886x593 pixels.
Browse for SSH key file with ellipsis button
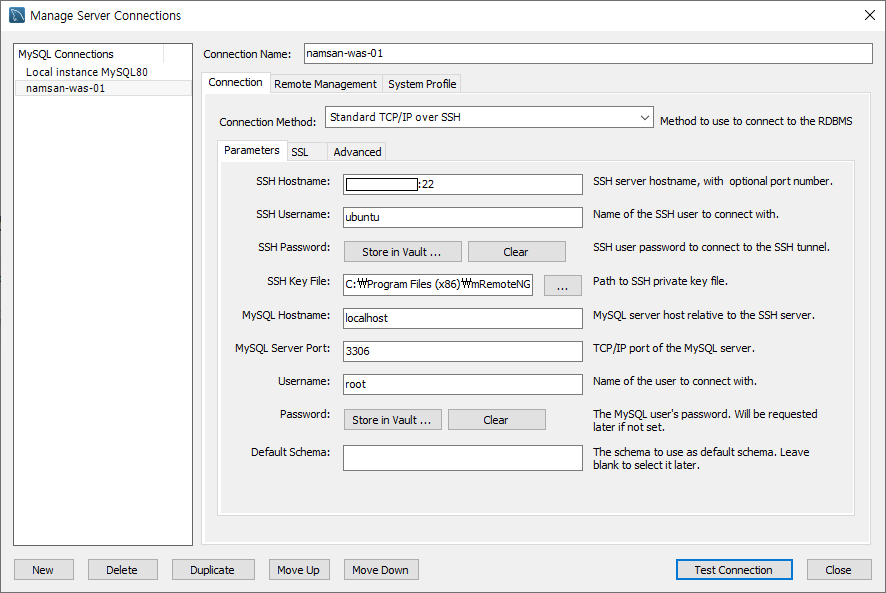click(x=562, y=285)
